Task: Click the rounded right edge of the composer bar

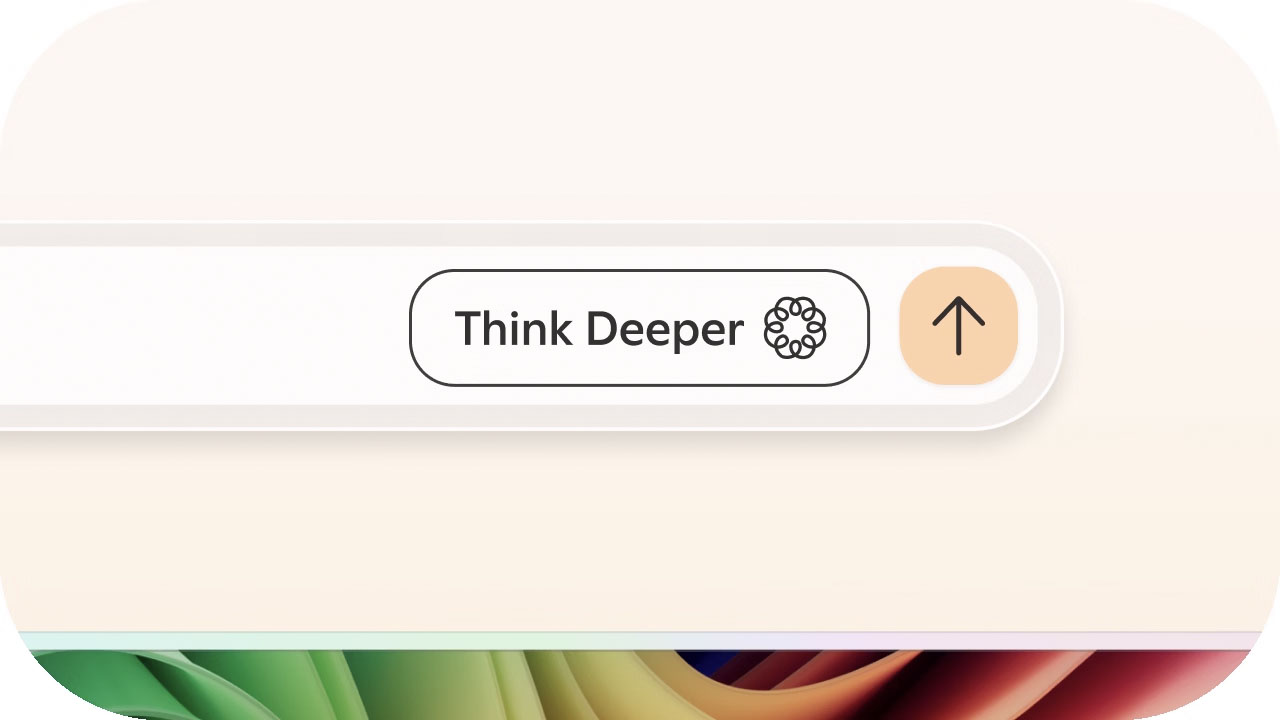Action: (x=1045, y=326)
